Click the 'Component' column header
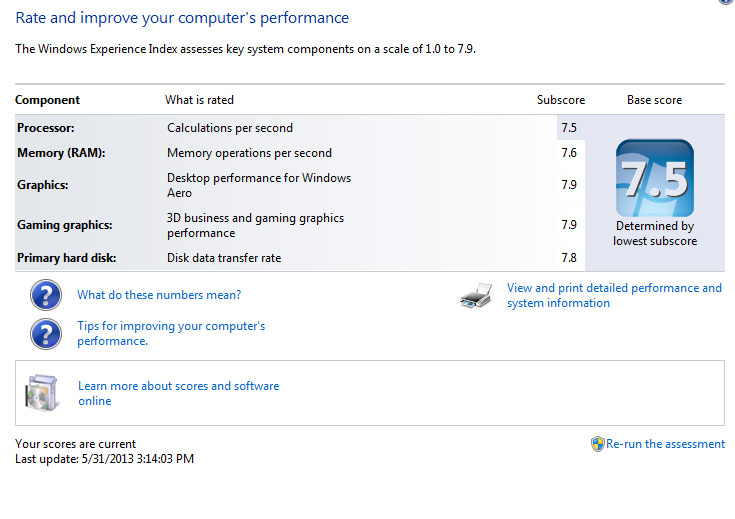735x519 pixels. coord(47,100)
